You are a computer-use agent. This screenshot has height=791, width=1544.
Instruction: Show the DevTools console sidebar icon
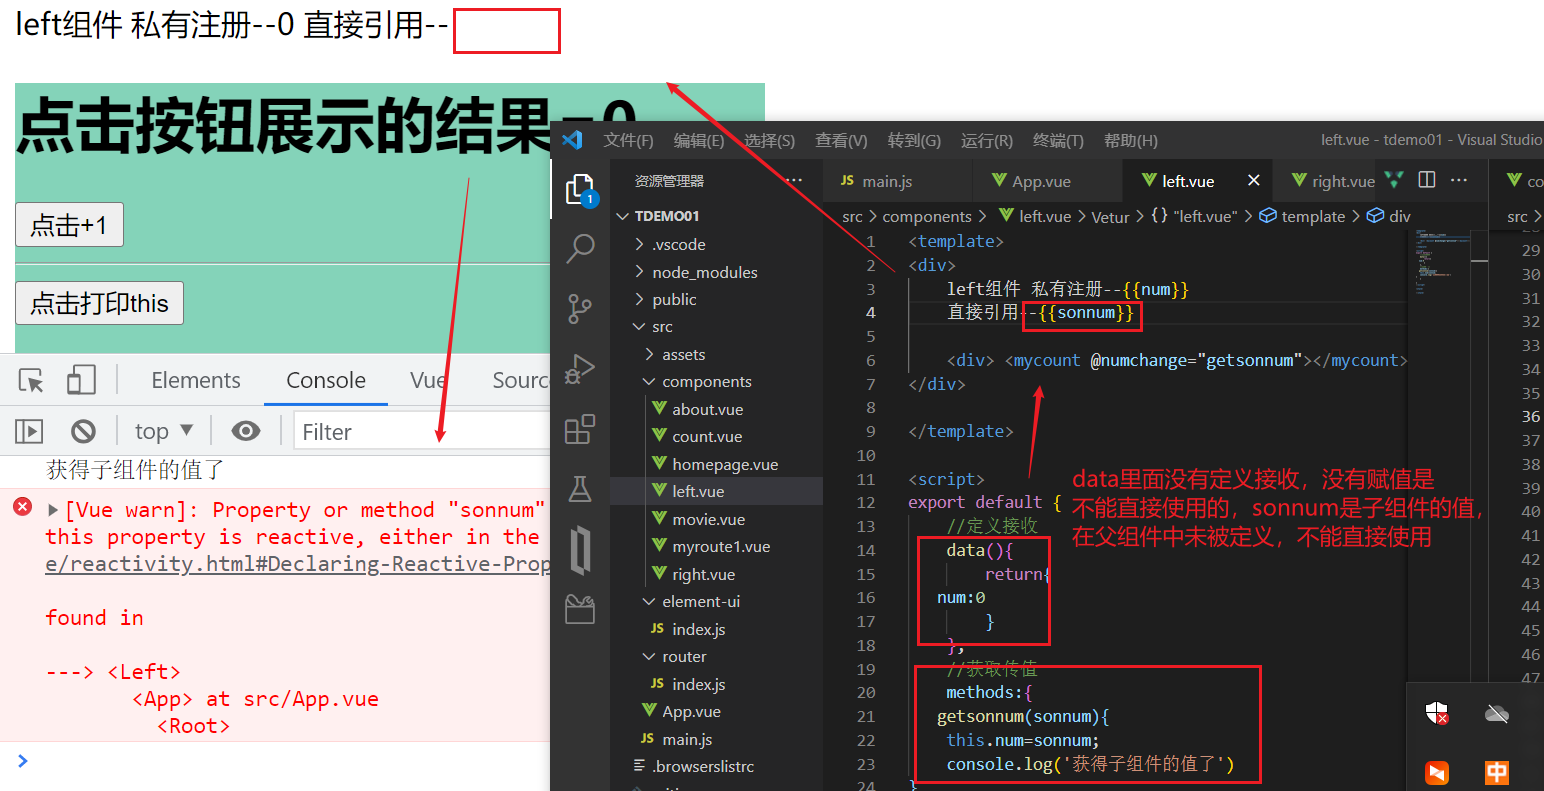coord(29,431)
